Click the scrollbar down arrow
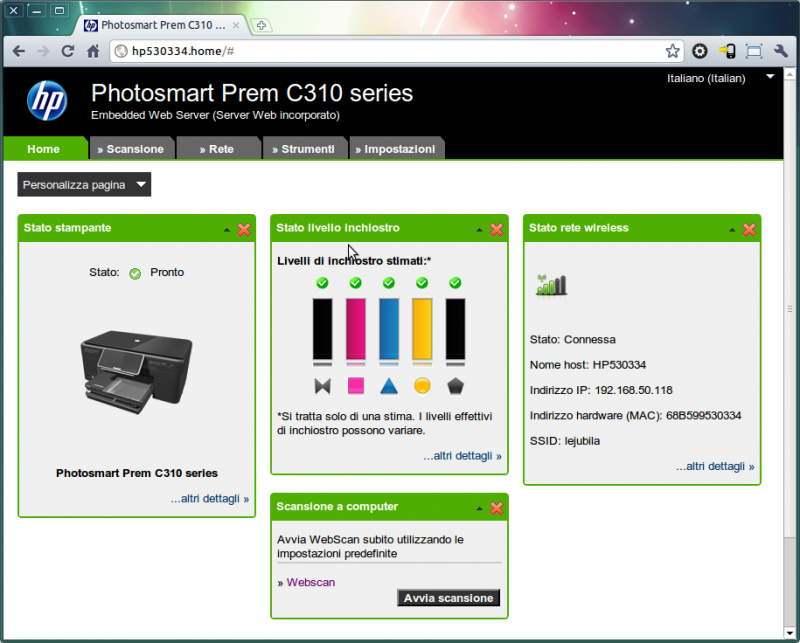Viewport: 800px width, 643px height. tap(789, 633)
